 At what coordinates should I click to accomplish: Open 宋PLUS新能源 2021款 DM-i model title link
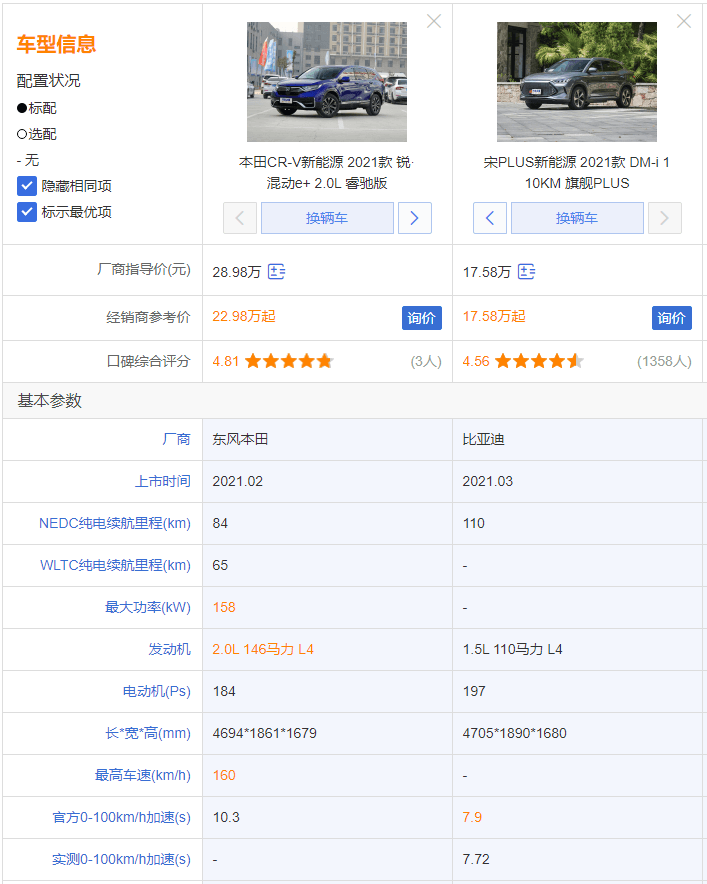[x=577, y=173]
